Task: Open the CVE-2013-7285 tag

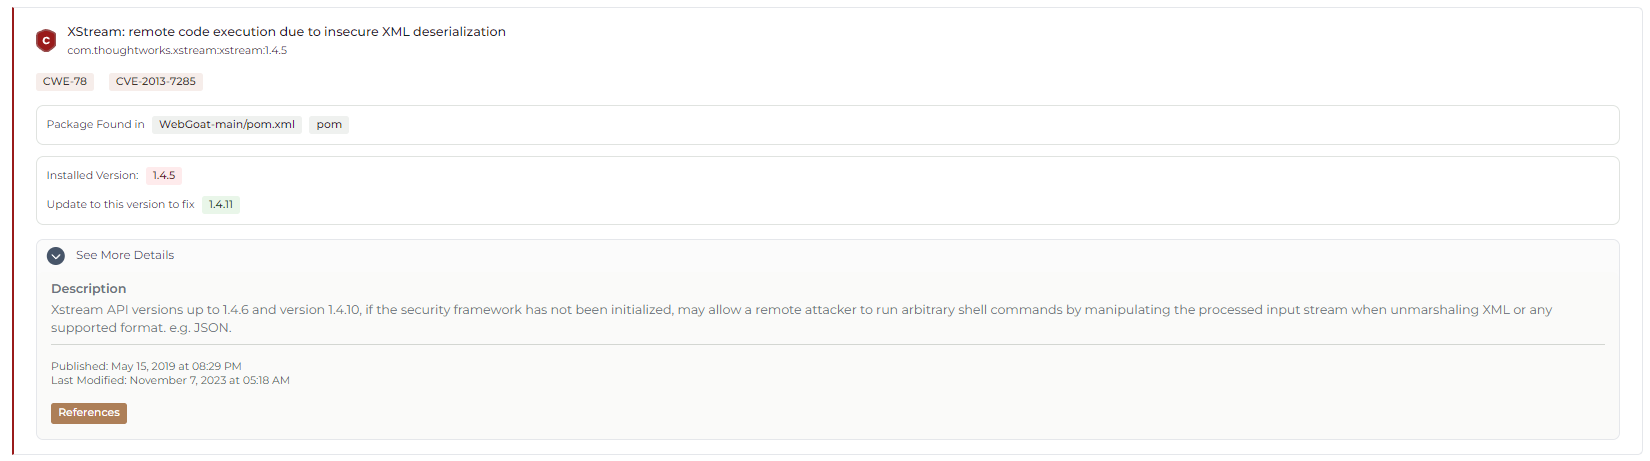Action: point(156,82)
